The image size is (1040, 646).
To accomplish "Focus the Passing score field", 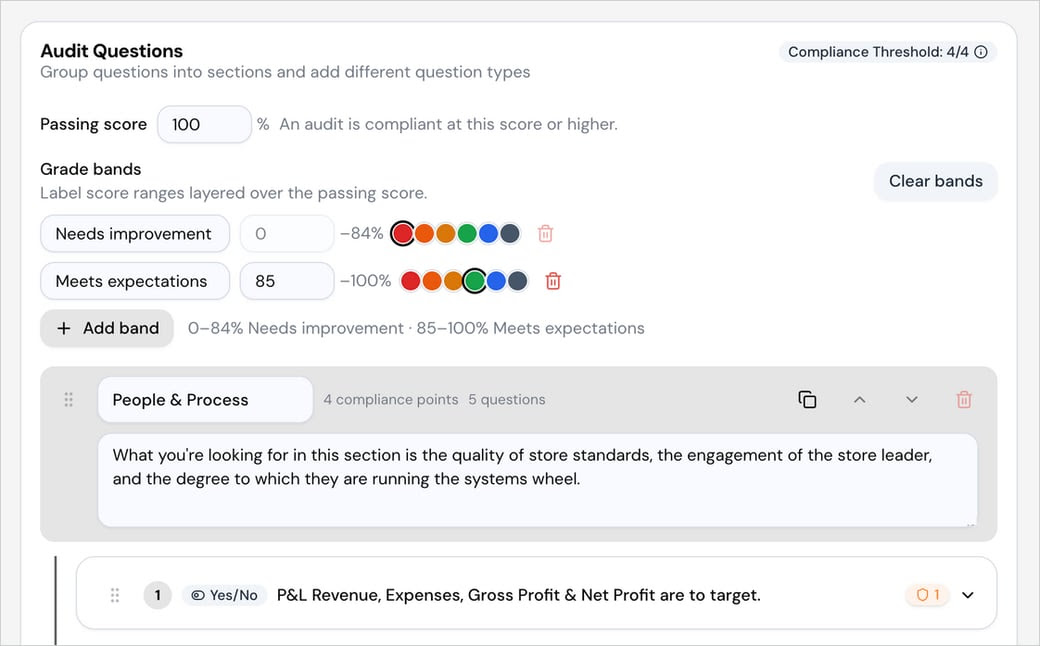I will point(204,124).
